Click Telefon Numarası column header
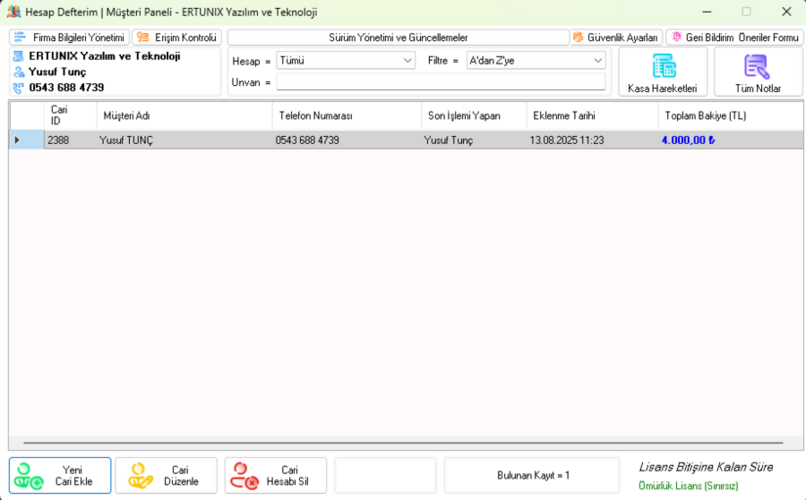Image resolution: width=806 pixels, height=500 pixels. pos(347,116)
